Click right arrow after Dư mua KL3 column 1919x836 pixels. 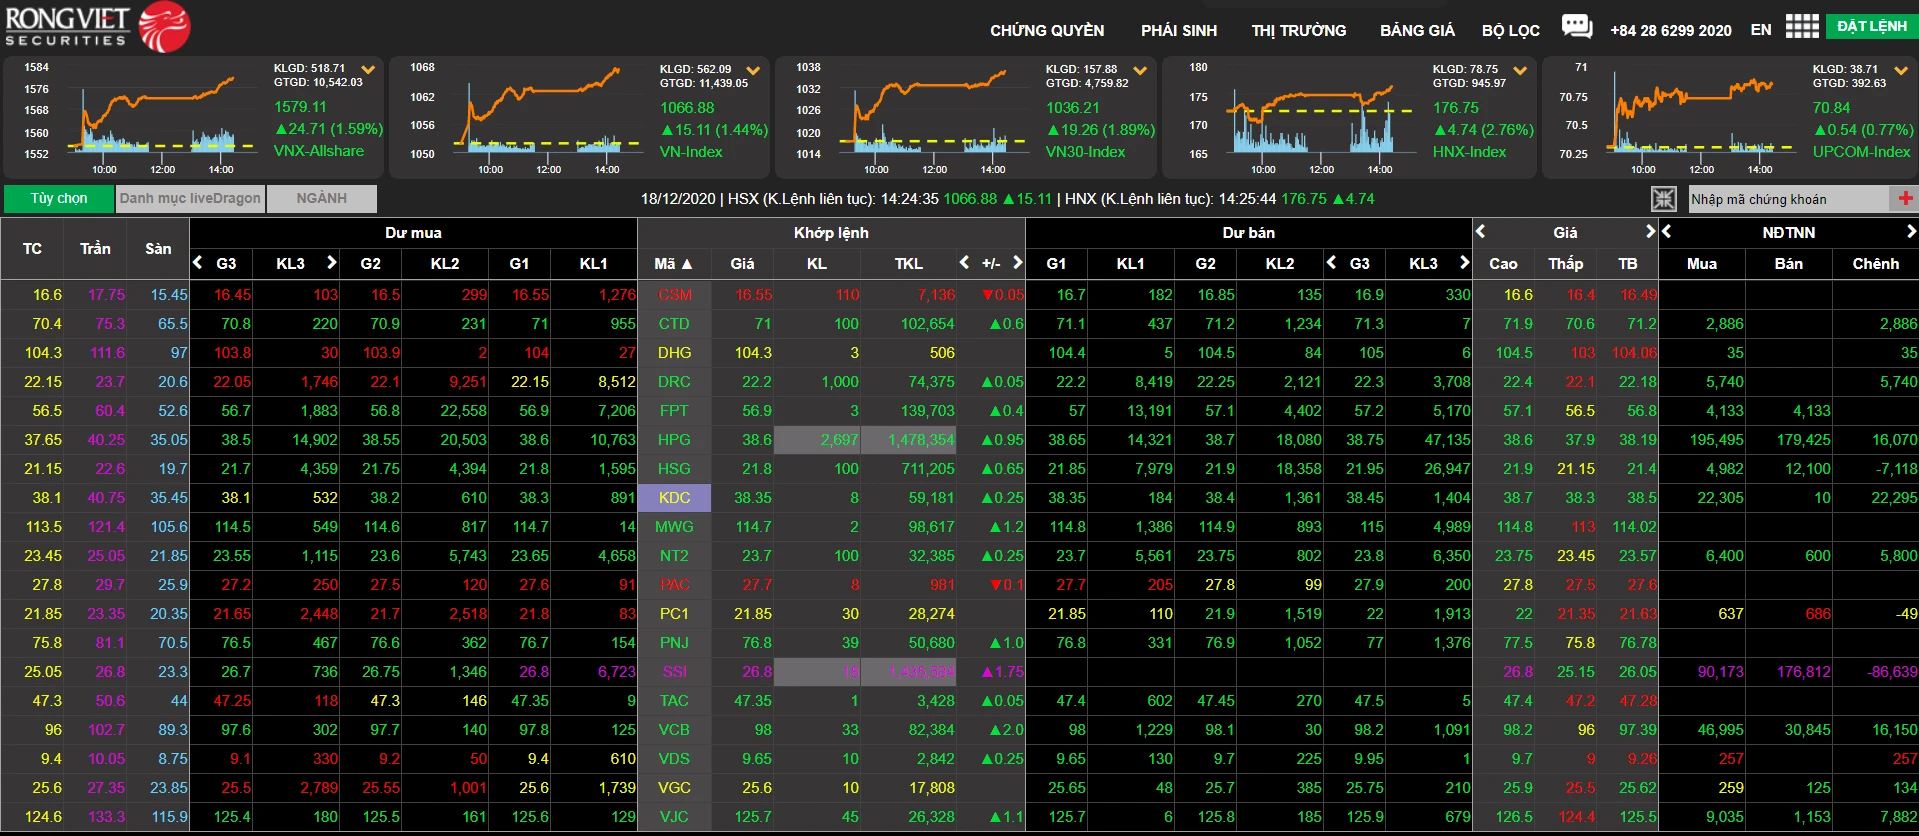coord(331,262)
